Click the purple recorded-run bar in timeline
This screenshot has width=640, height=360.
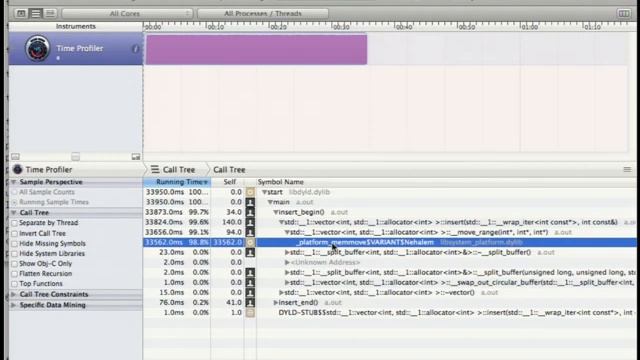click(256, 49)
